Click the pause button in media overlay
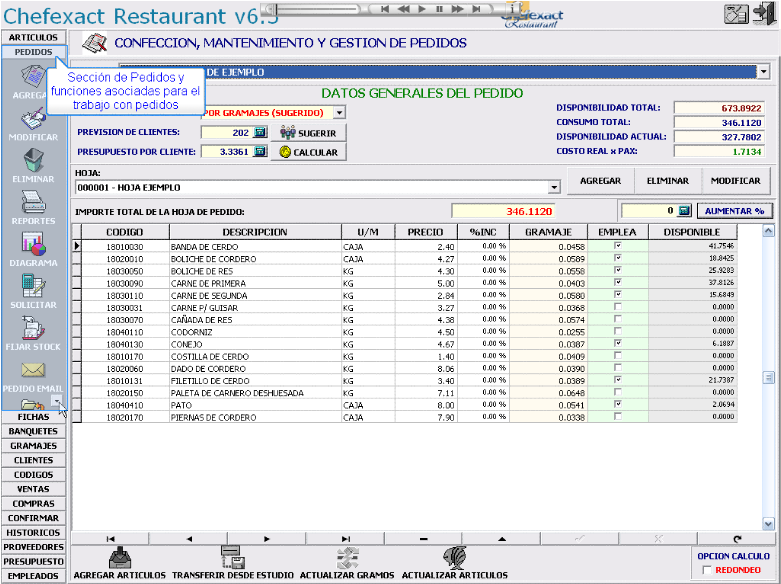 (439, 9)
